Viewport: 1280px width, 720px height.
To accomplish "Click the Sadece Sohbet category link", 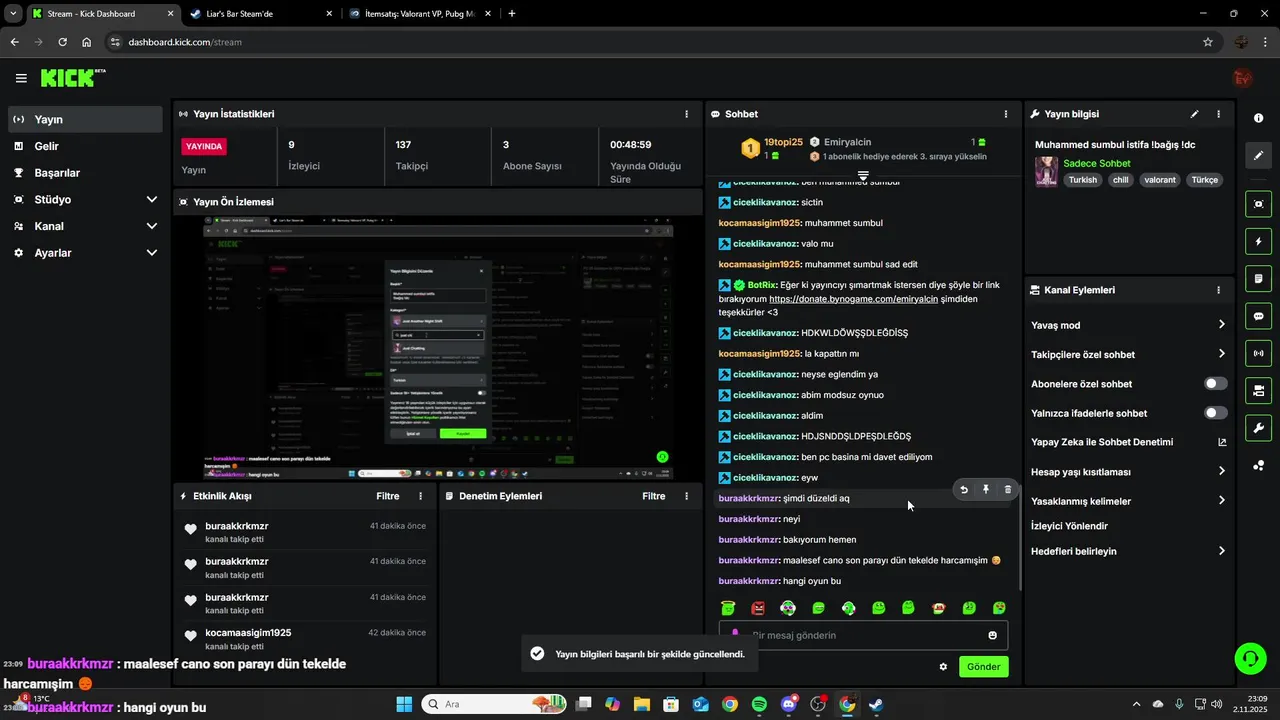I will (x=1097, y=163).
